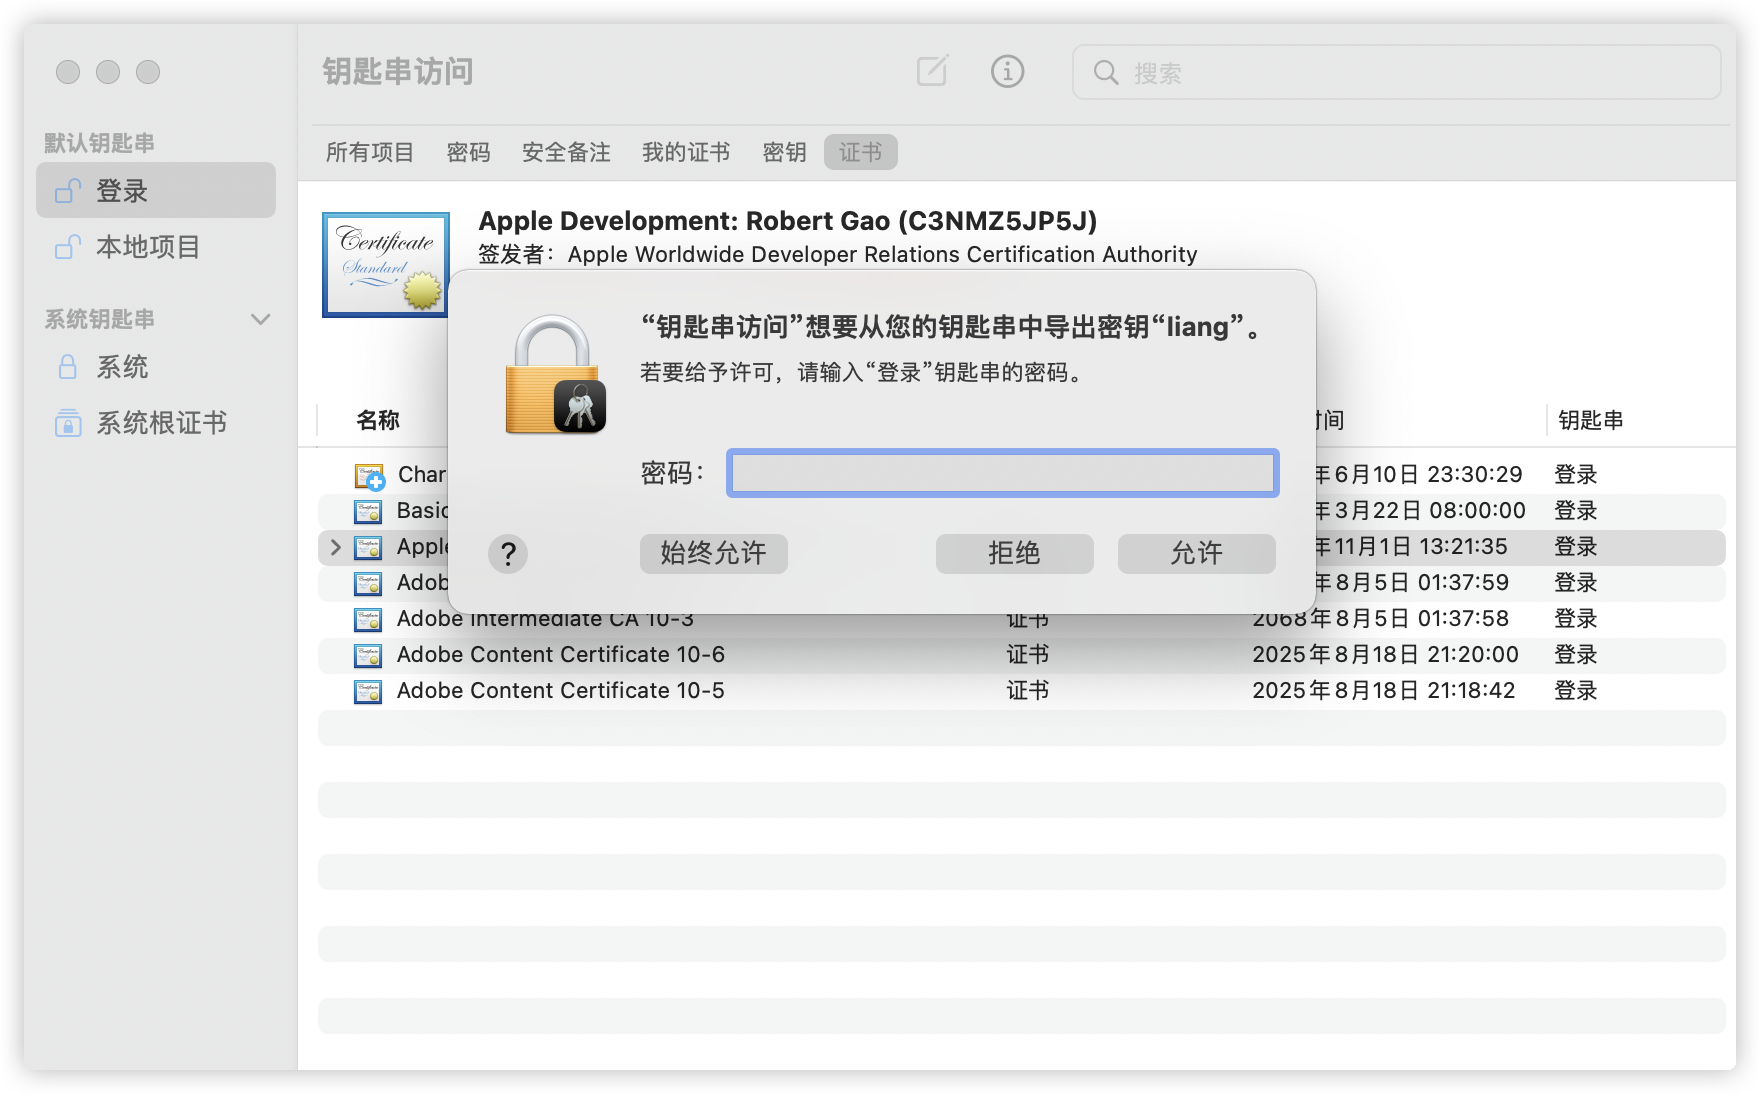Screen dimensions: 1760x1094
Task: Switch to the 密码 tab
Action: pos(468,152)
